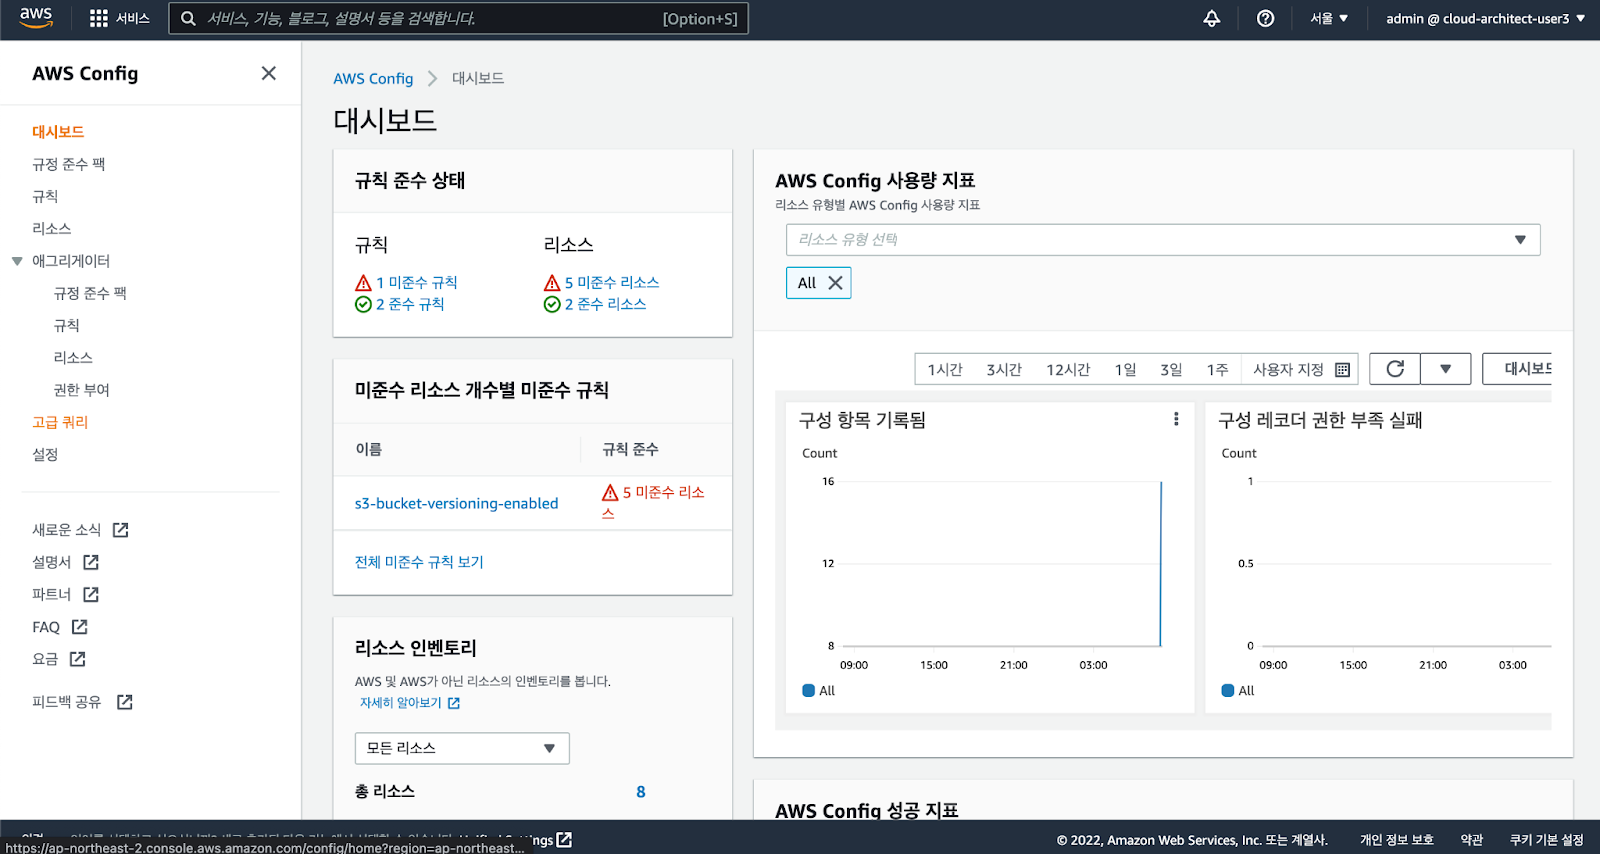This screenshot has height=854, width=1600.
Task: Select the 1일 time range
Action: (x=1126, y=370)
